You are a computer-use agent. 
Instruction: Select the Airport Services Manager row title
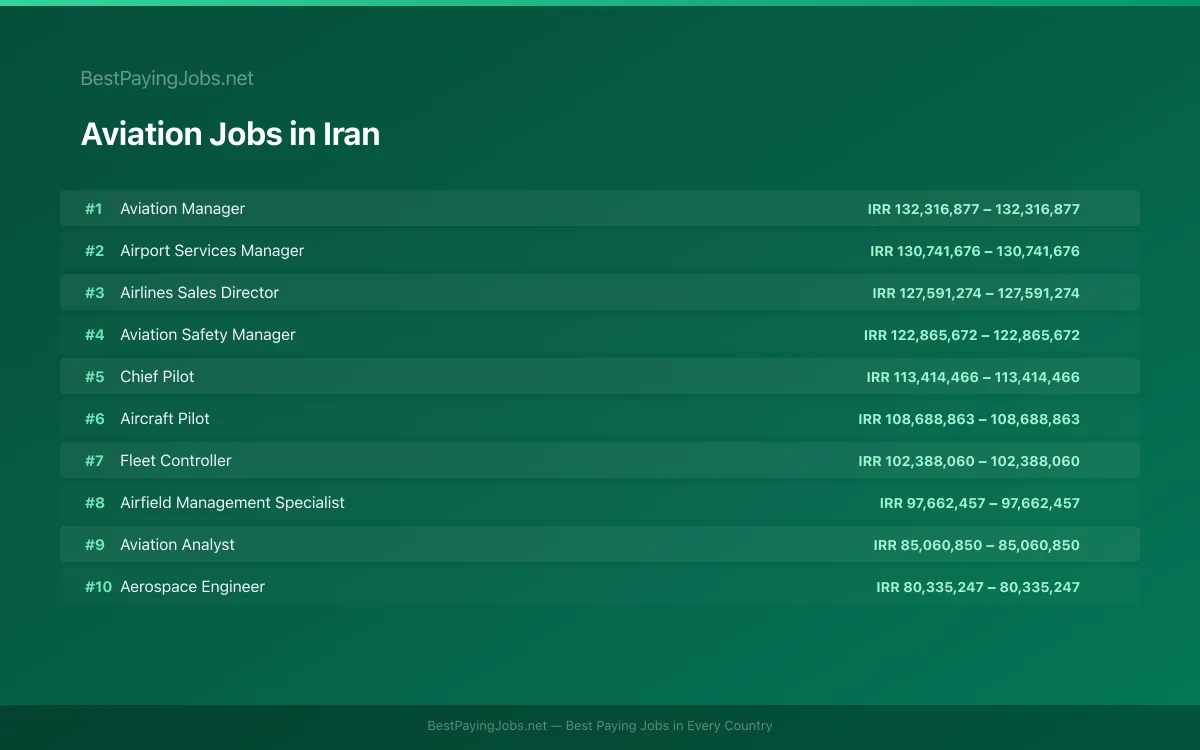point(212,251)
